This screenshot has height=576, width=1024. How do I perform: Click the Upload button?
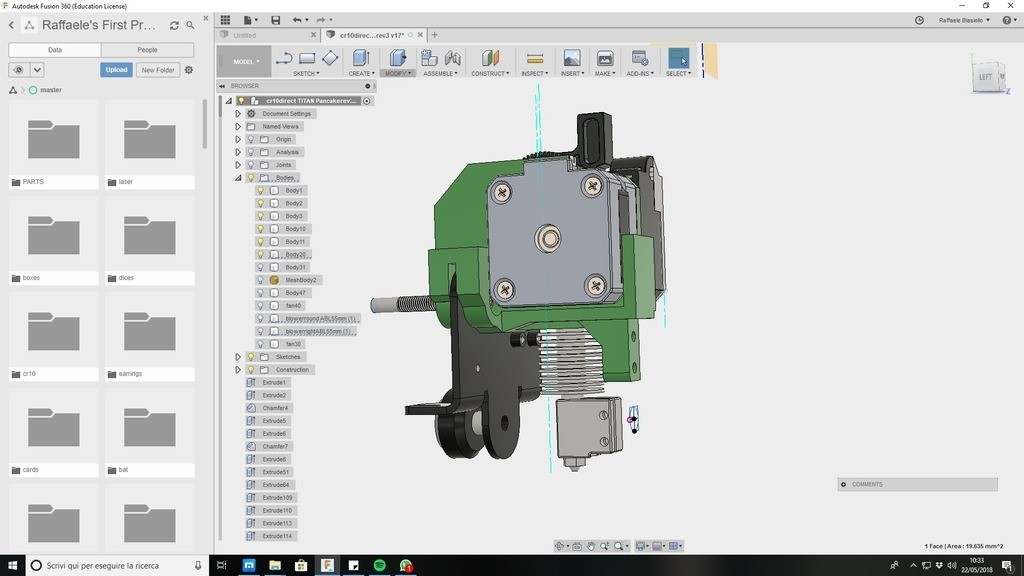click(x=116, y=70)
